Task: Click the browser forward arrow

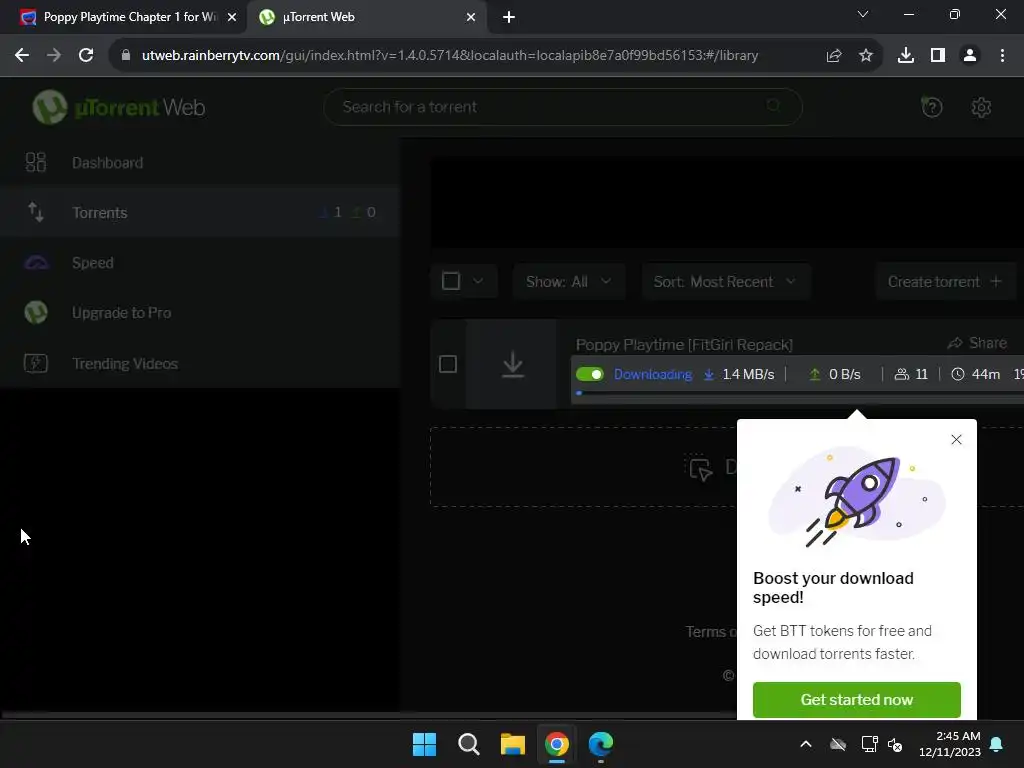Action: point(54,56)
